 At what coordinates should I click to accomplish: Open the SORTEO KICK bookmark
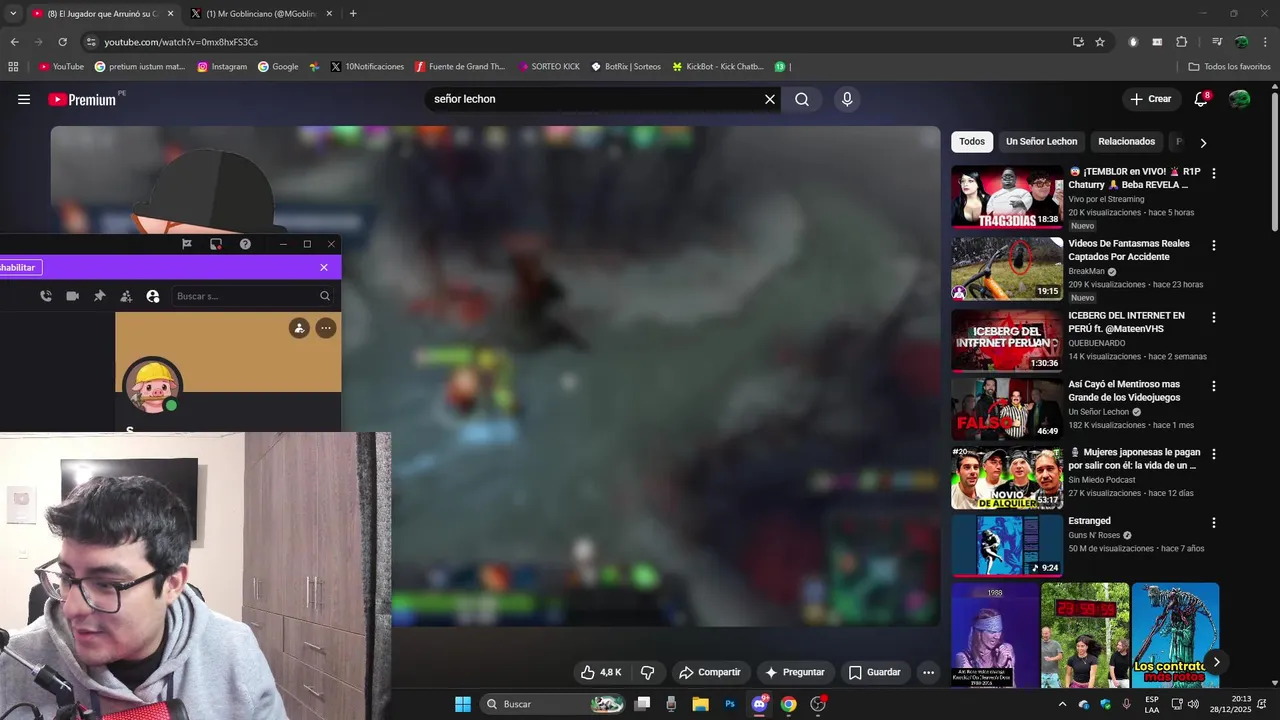[x=549, y=67]
